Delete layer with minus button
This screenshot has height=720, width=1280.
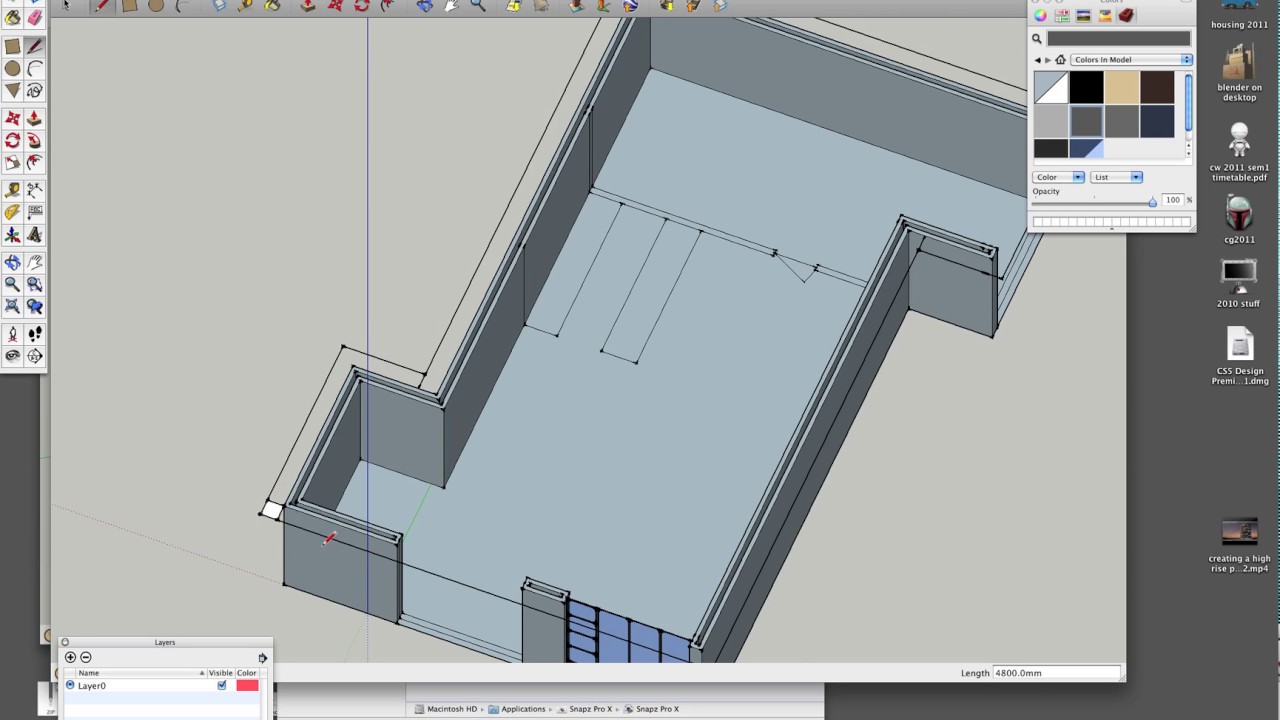85,657
